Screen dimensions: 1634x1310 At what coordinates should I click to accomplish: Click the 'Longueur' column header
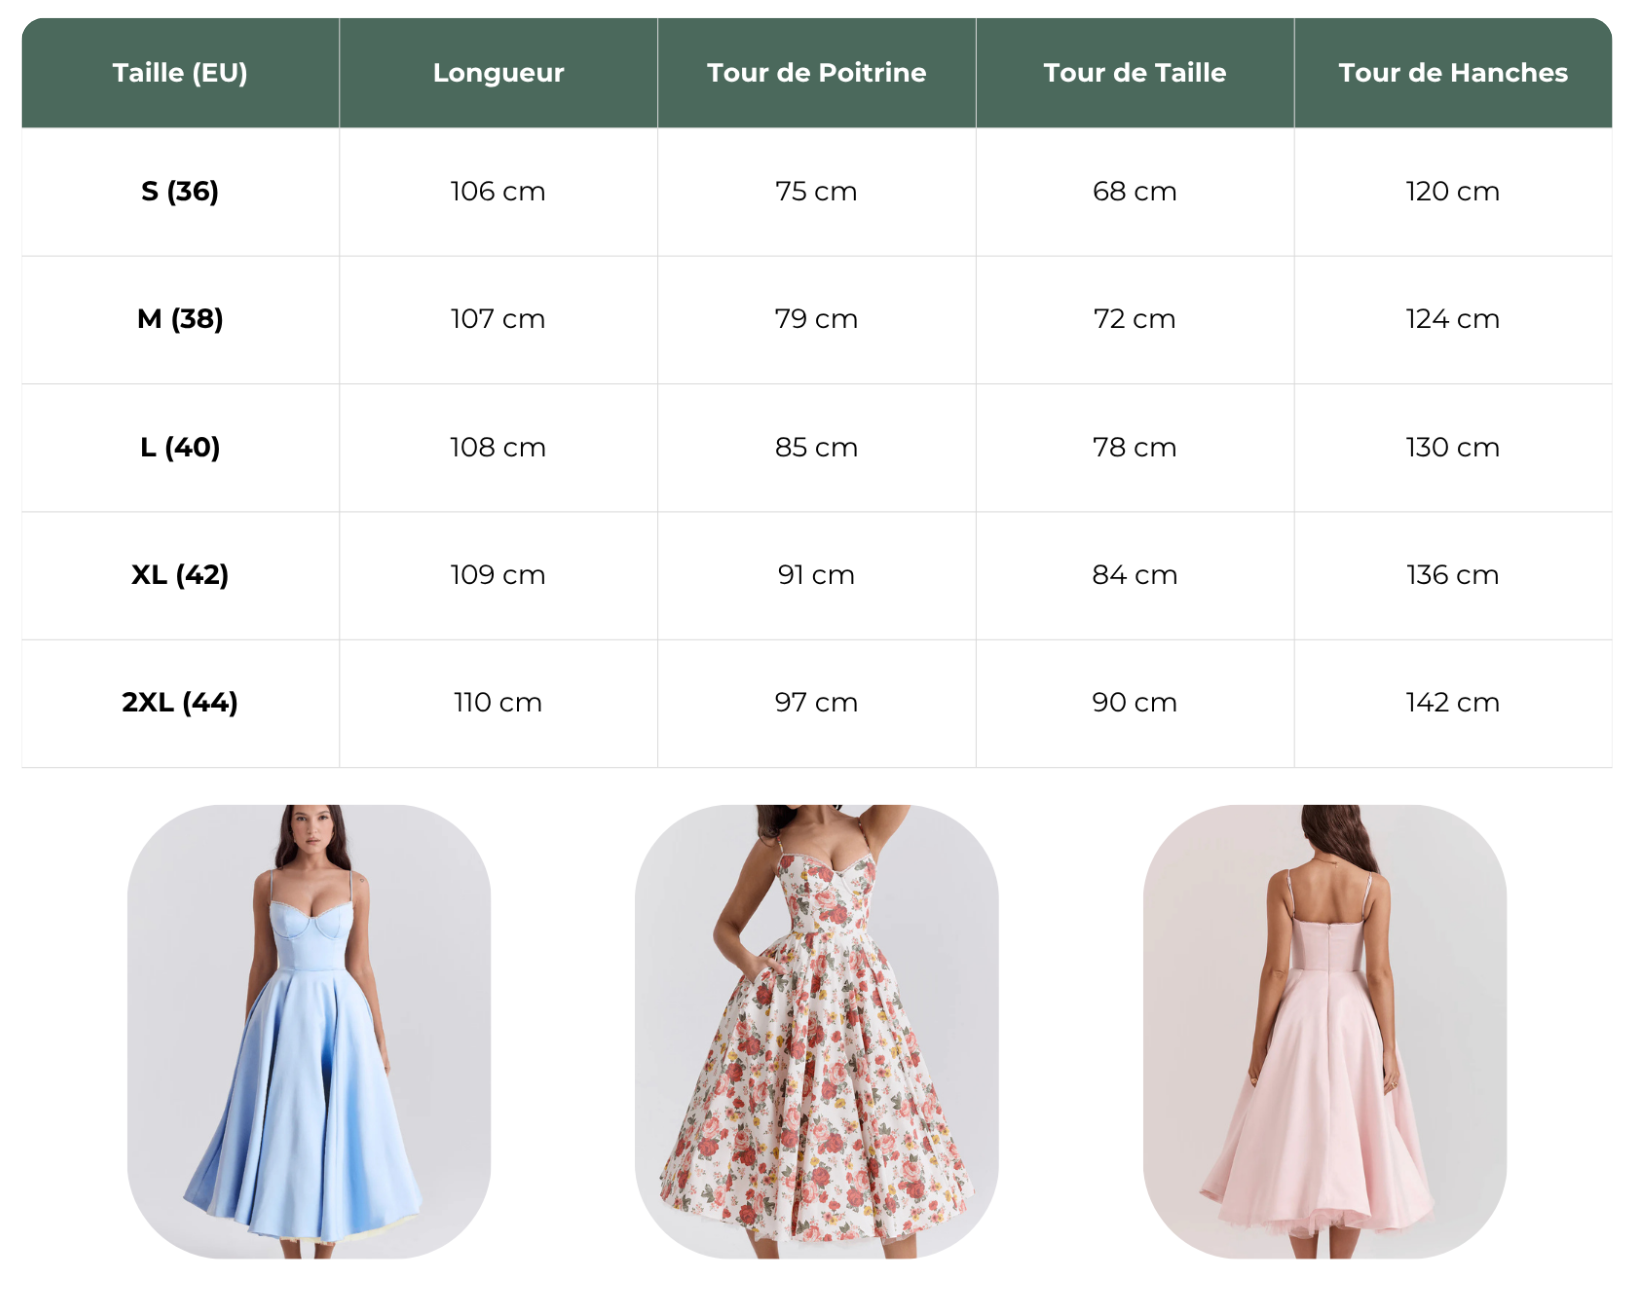(498, 73)
